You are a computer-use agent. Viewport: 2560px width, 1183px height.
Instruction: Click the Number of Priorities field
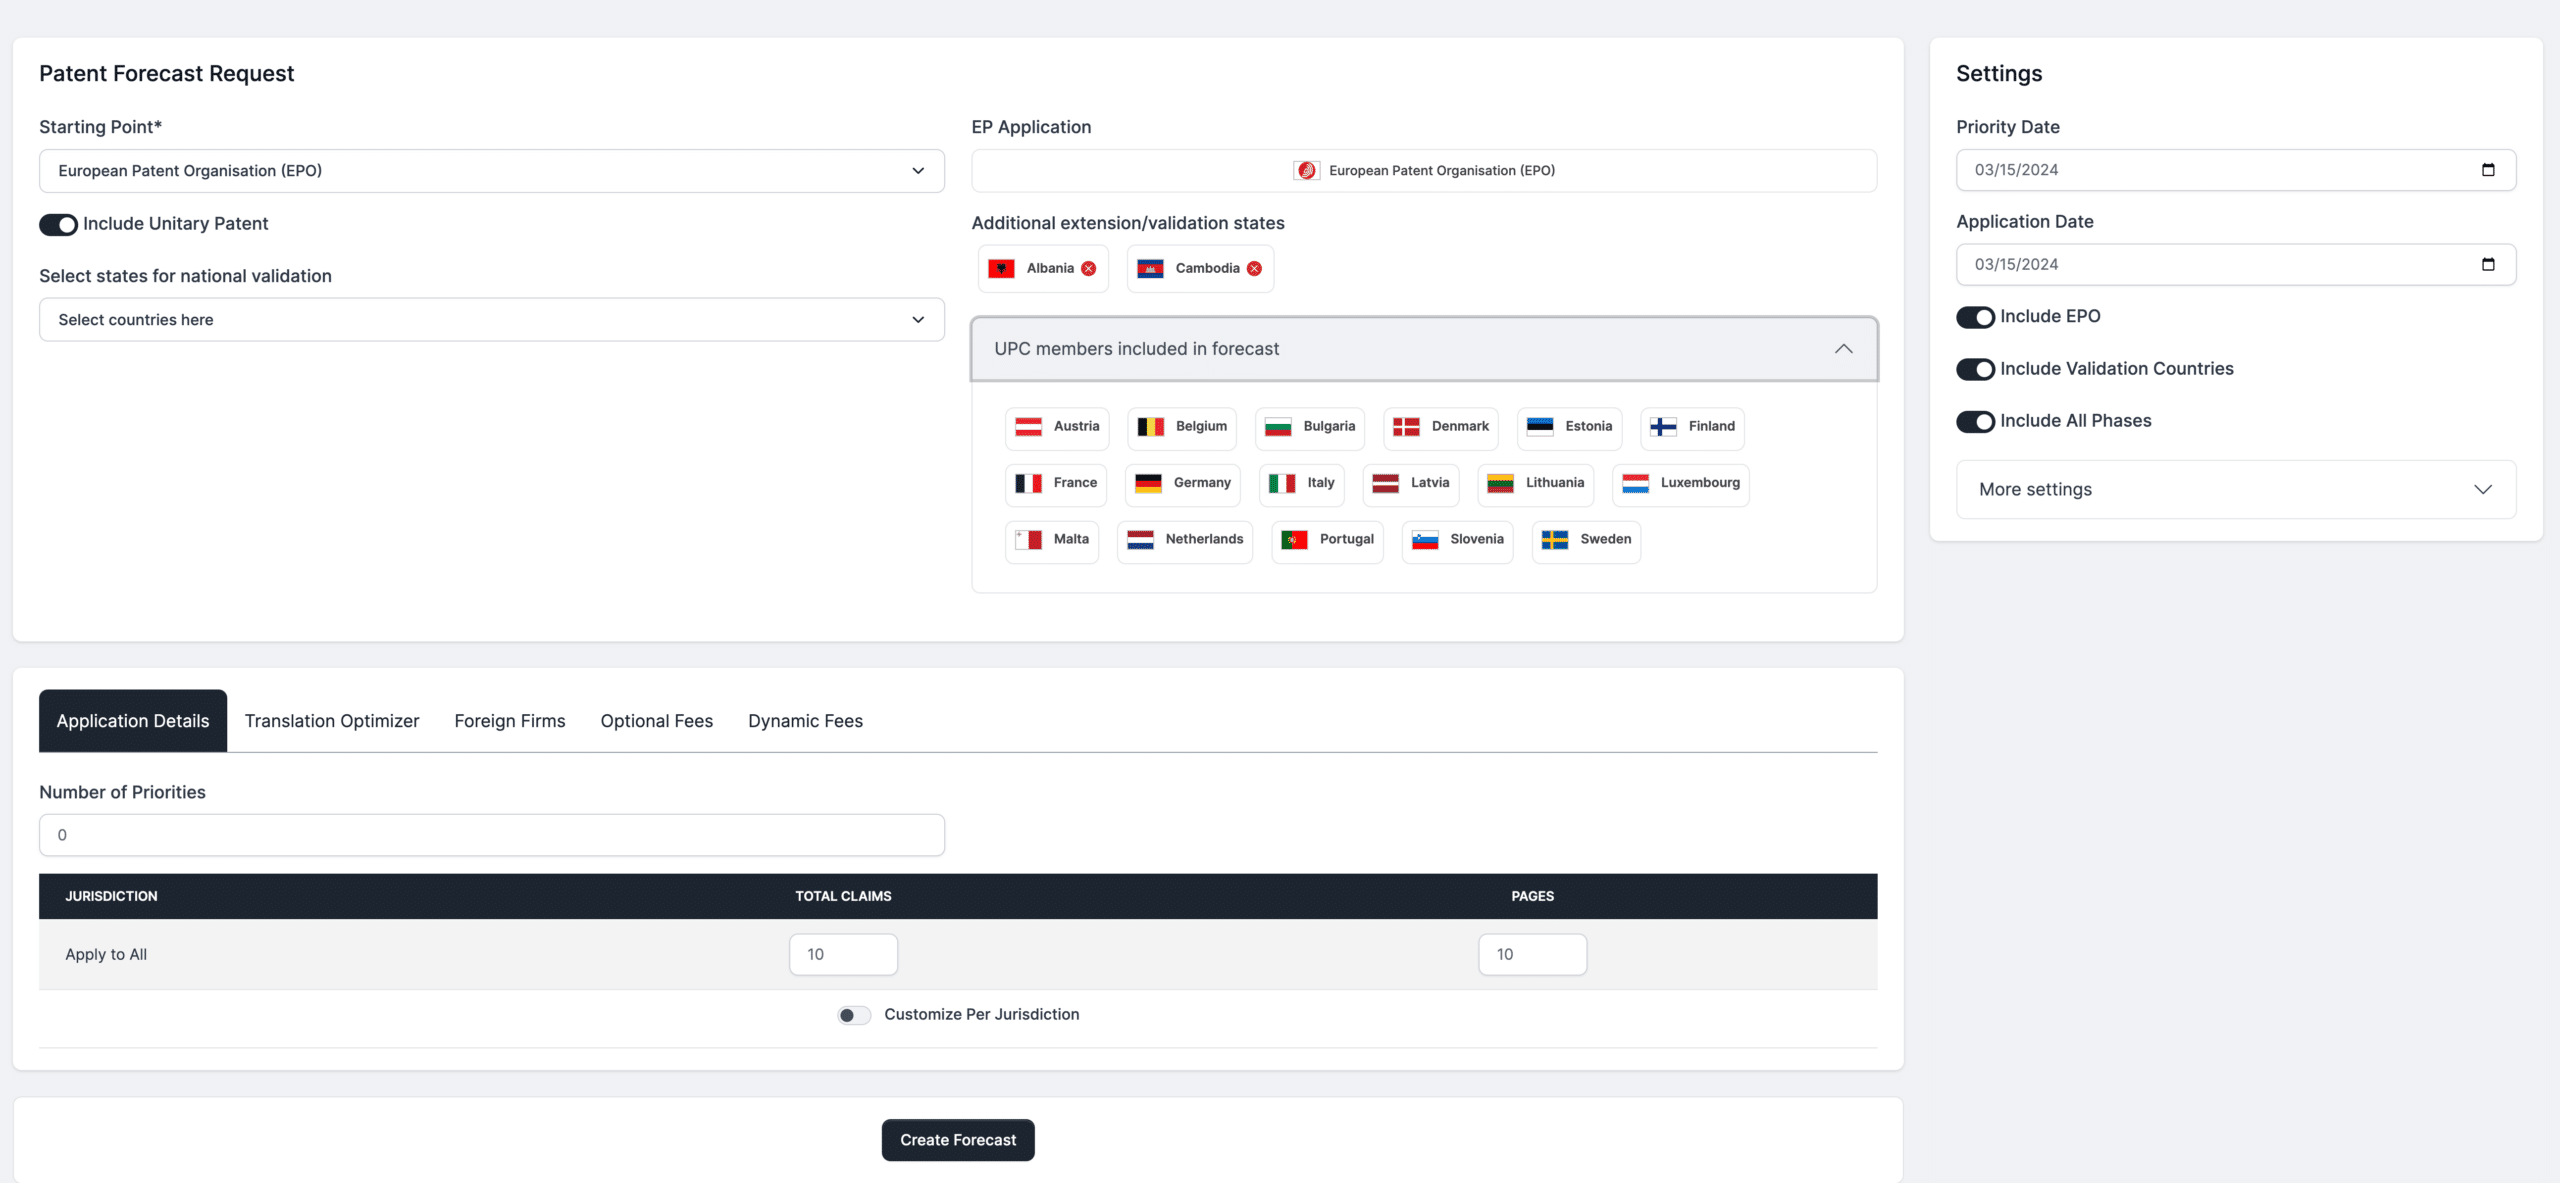(492, 835)
